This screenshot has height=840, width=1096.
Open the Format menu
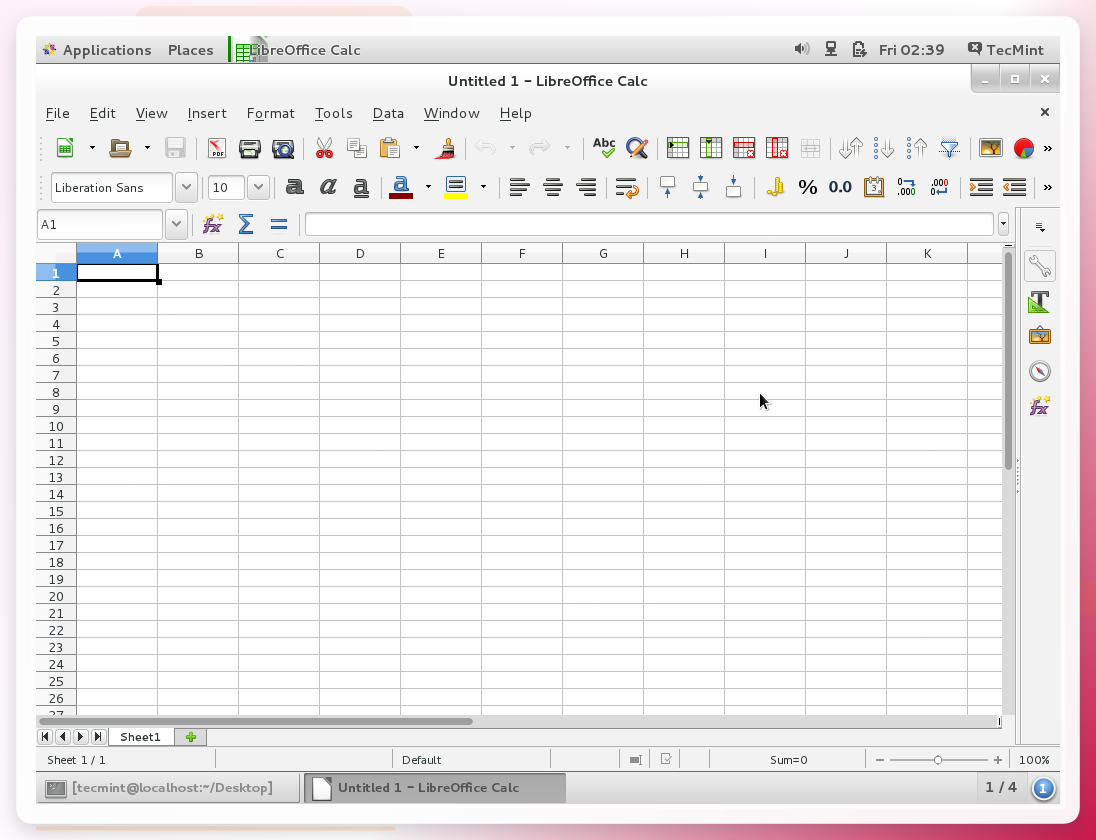coord(271,113)
